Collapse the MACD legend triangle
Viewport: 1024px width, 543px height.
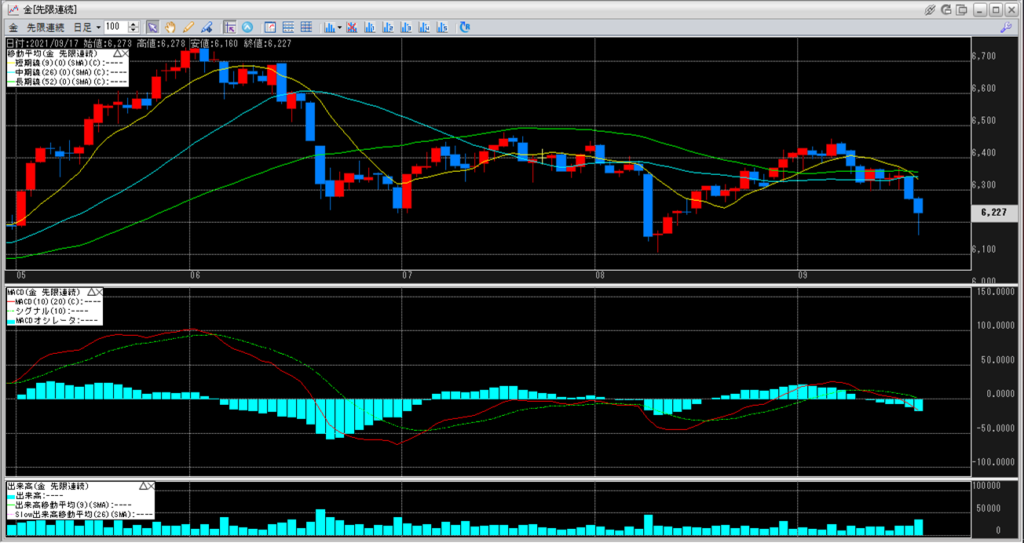tap(91, 292)
